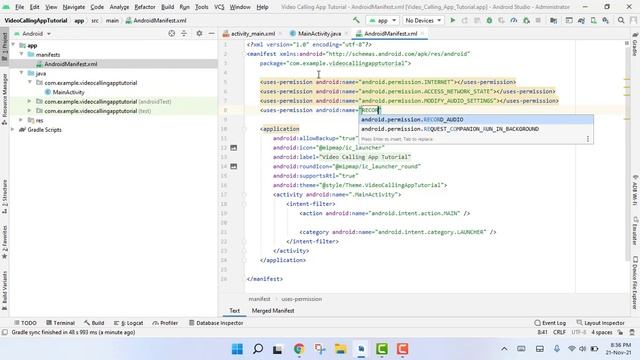Open Windows Start menu
The height and width of the screenshot is (360, 640).
coord(237,349)
